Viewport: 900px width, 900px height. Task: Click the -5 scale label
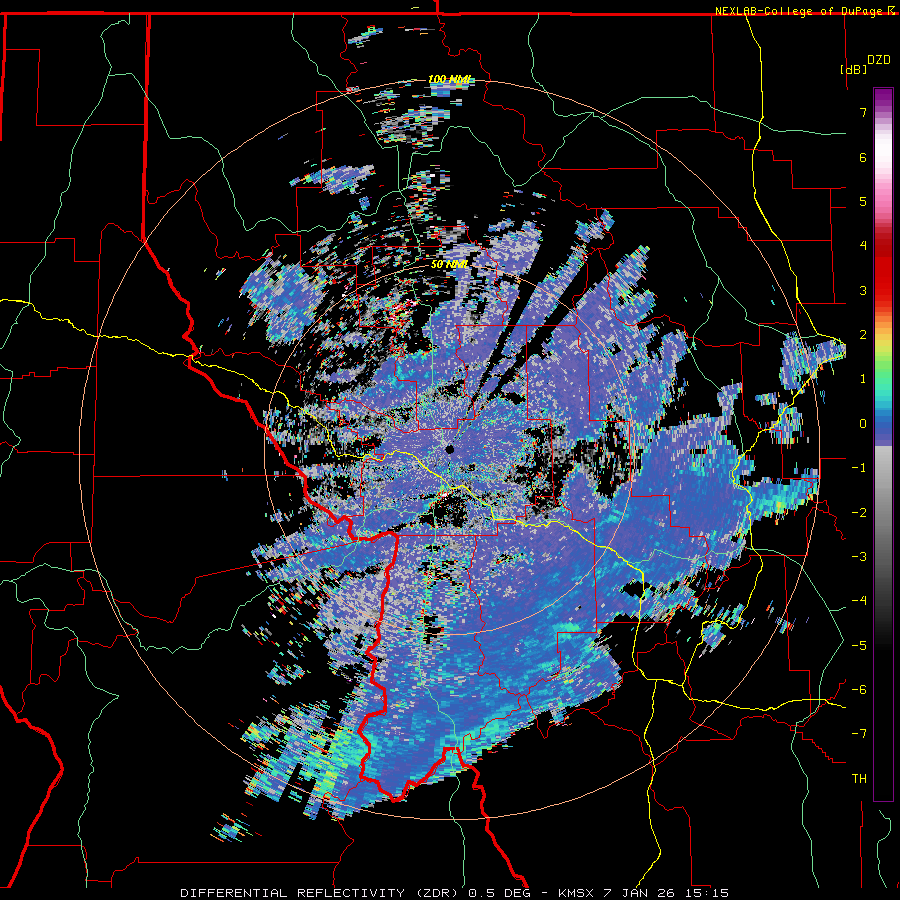tap(859, 646)
